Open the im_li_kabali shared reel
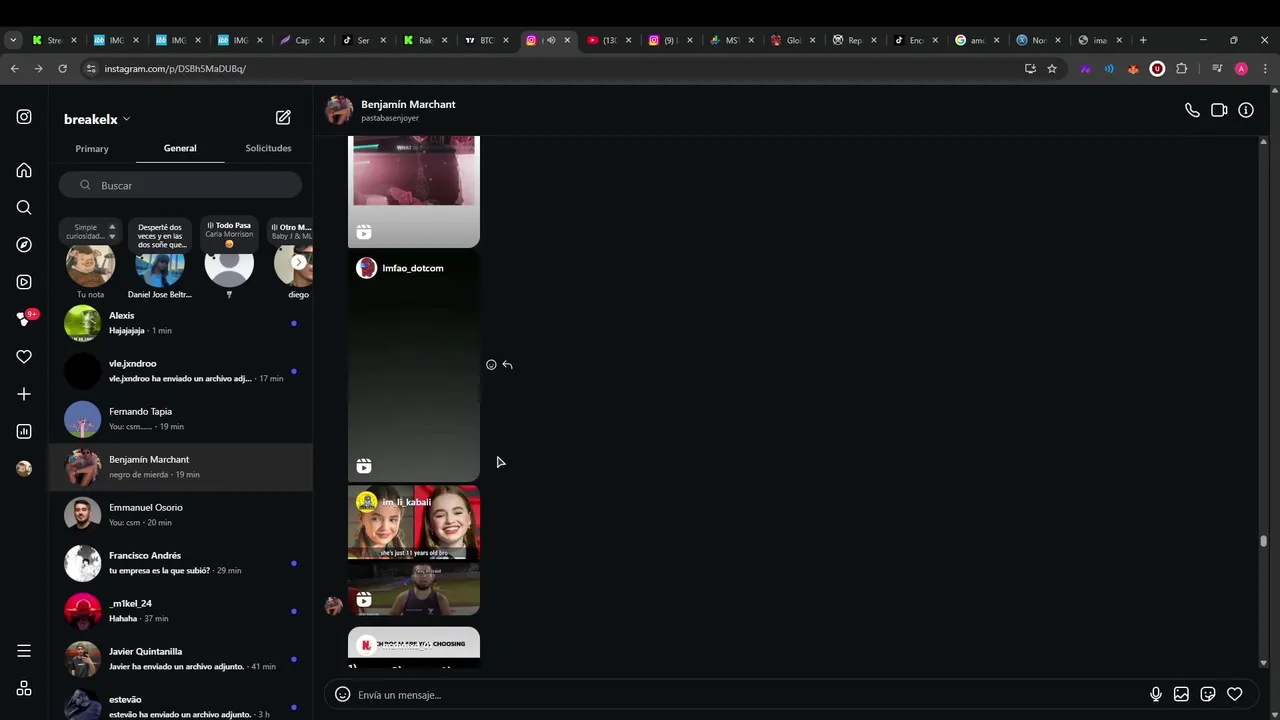This screenshot has width=1280, height=720. [x=413, y=550]
